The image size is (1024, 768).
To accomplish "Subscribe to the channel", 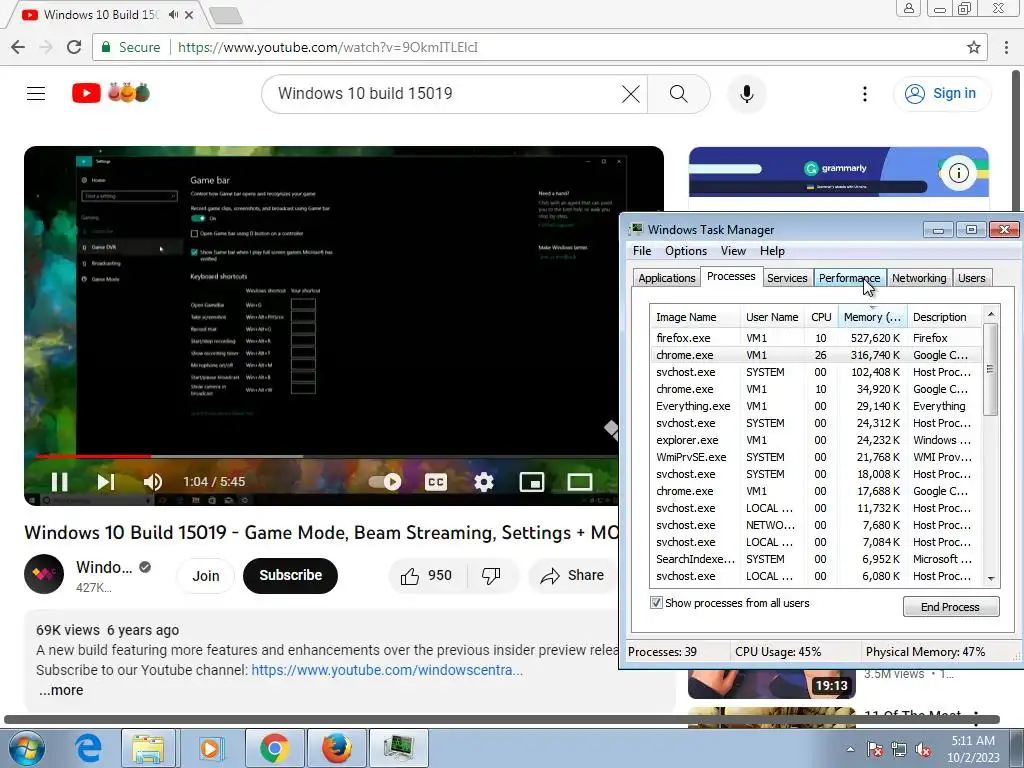I will pyautogui.click(x=291, y=575).
